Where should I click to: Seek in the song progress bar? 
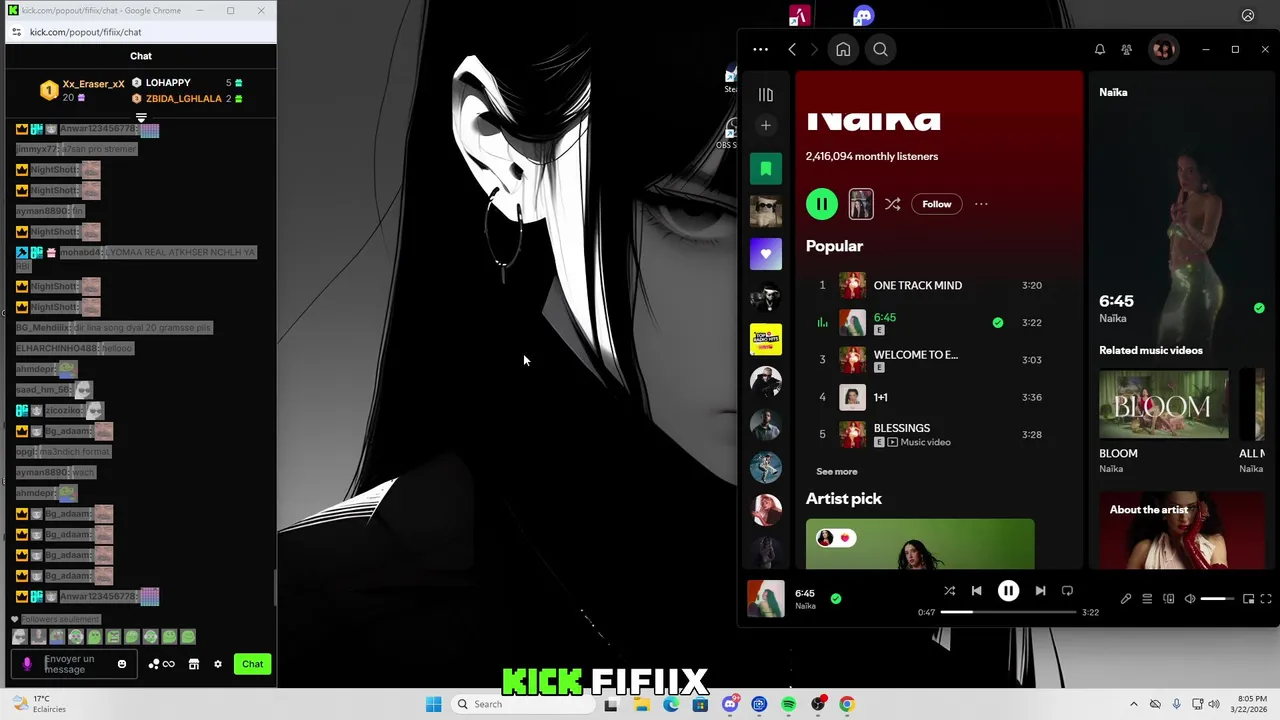coord(1008,612)
